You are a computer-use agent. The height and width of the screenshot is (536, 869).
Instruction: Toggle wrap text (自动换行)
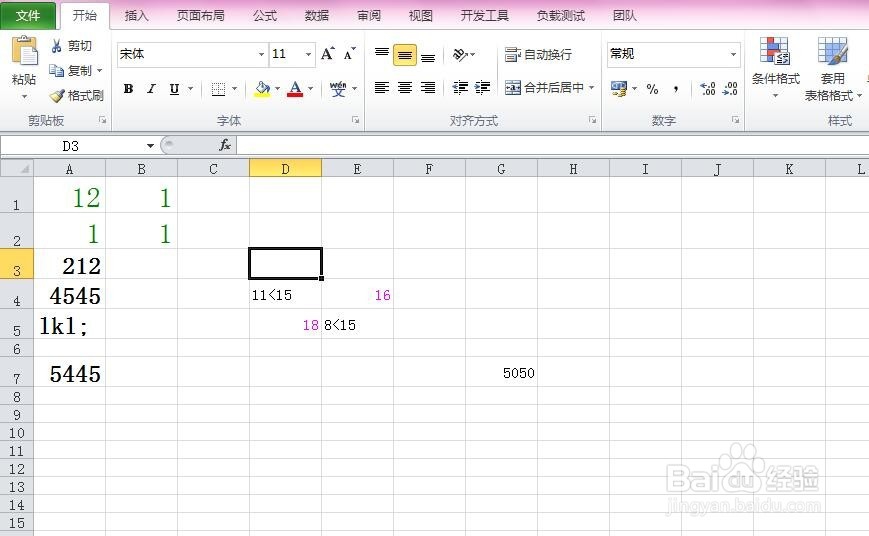538,54
